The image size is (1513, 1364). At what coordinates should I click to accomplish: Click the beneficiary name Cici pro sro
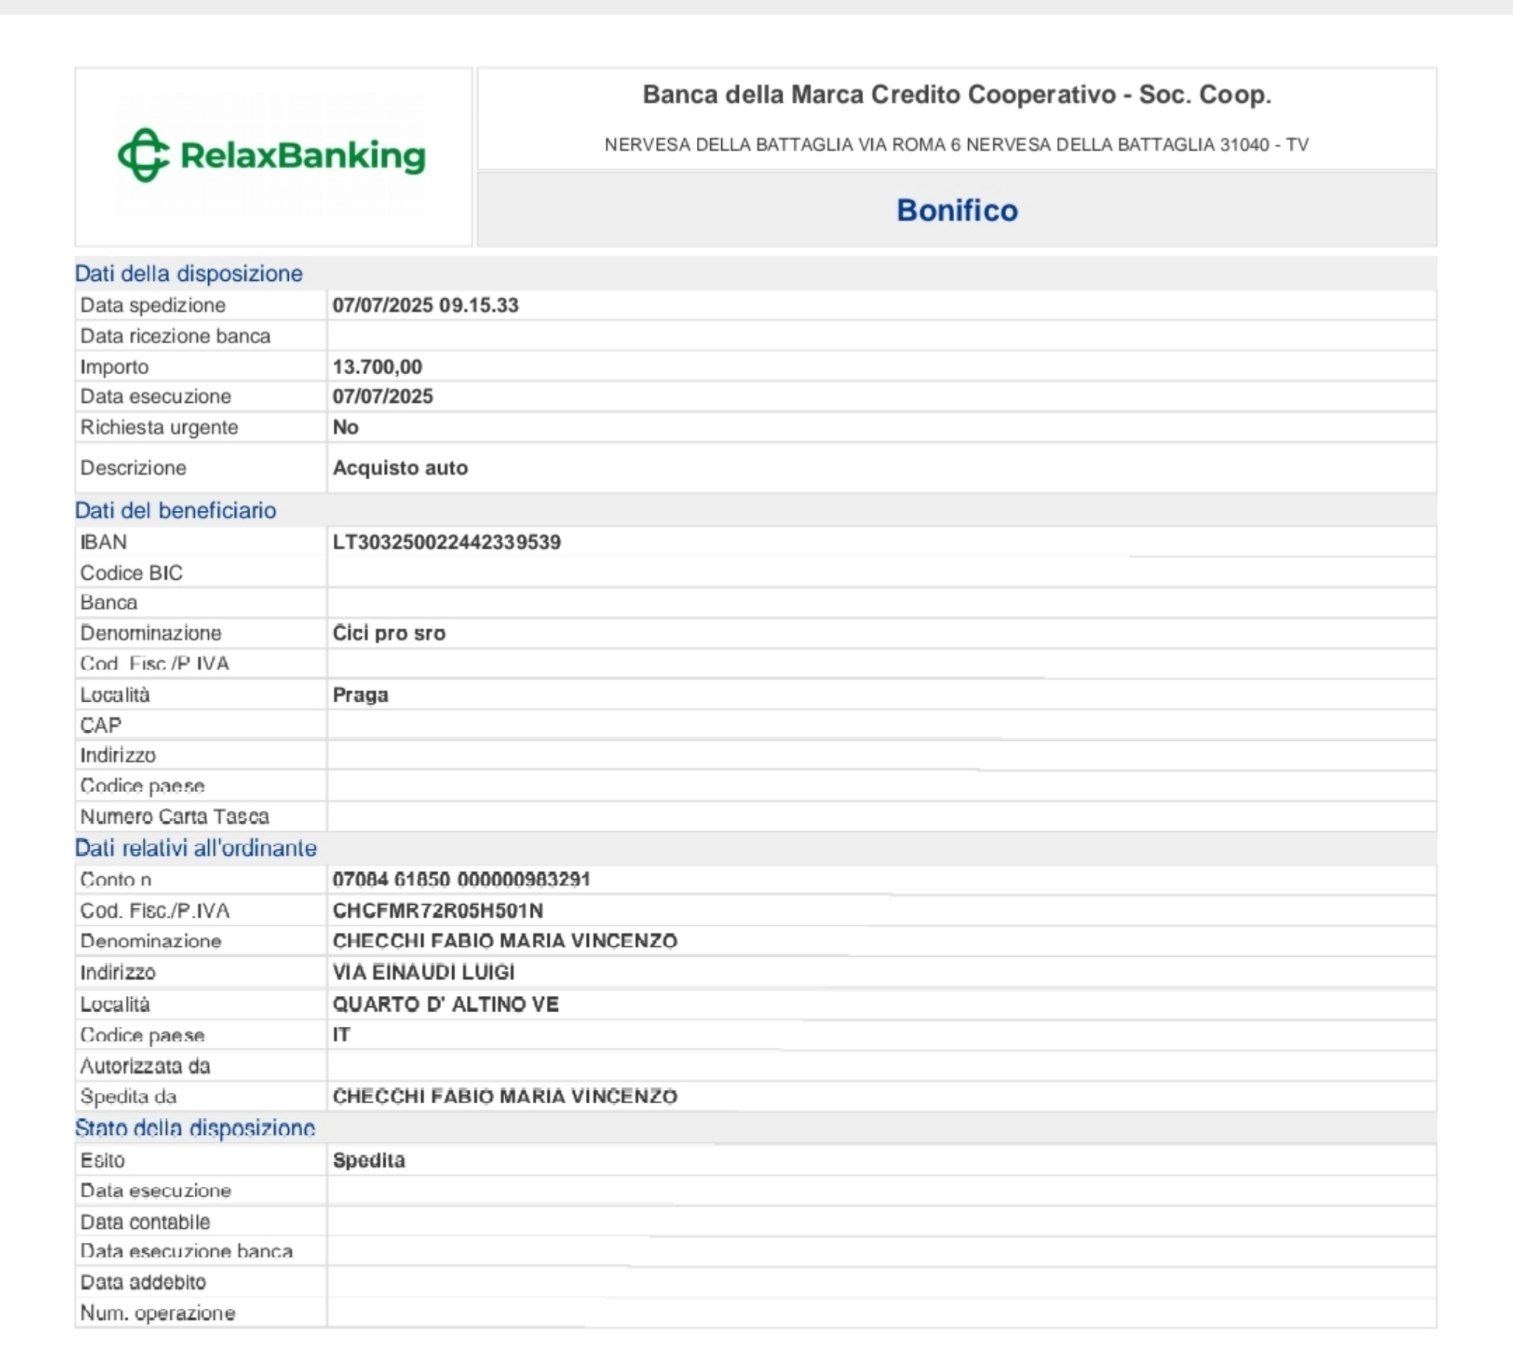[389, 633]
